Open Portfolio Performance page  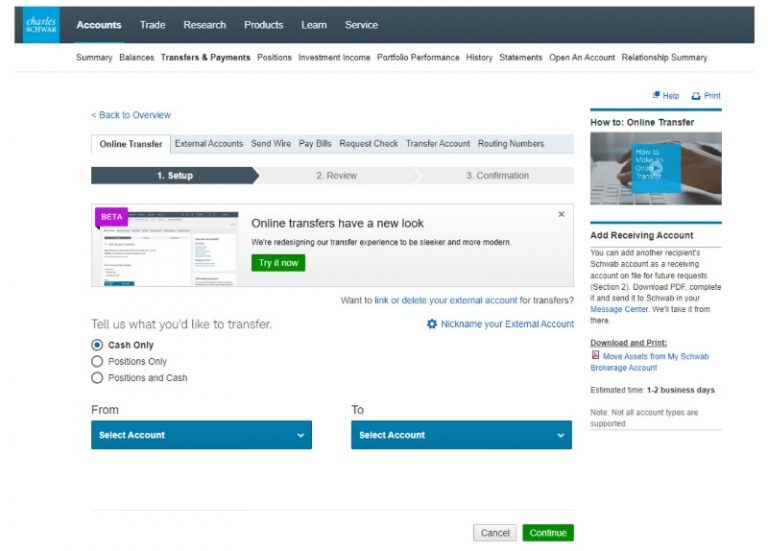pyautogui.click(x=418, y=57)
